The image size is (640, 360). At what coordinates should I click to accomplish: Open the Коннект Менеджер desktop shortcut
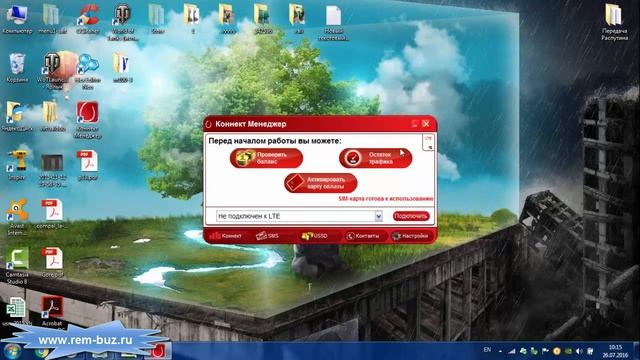coord(87,120)
